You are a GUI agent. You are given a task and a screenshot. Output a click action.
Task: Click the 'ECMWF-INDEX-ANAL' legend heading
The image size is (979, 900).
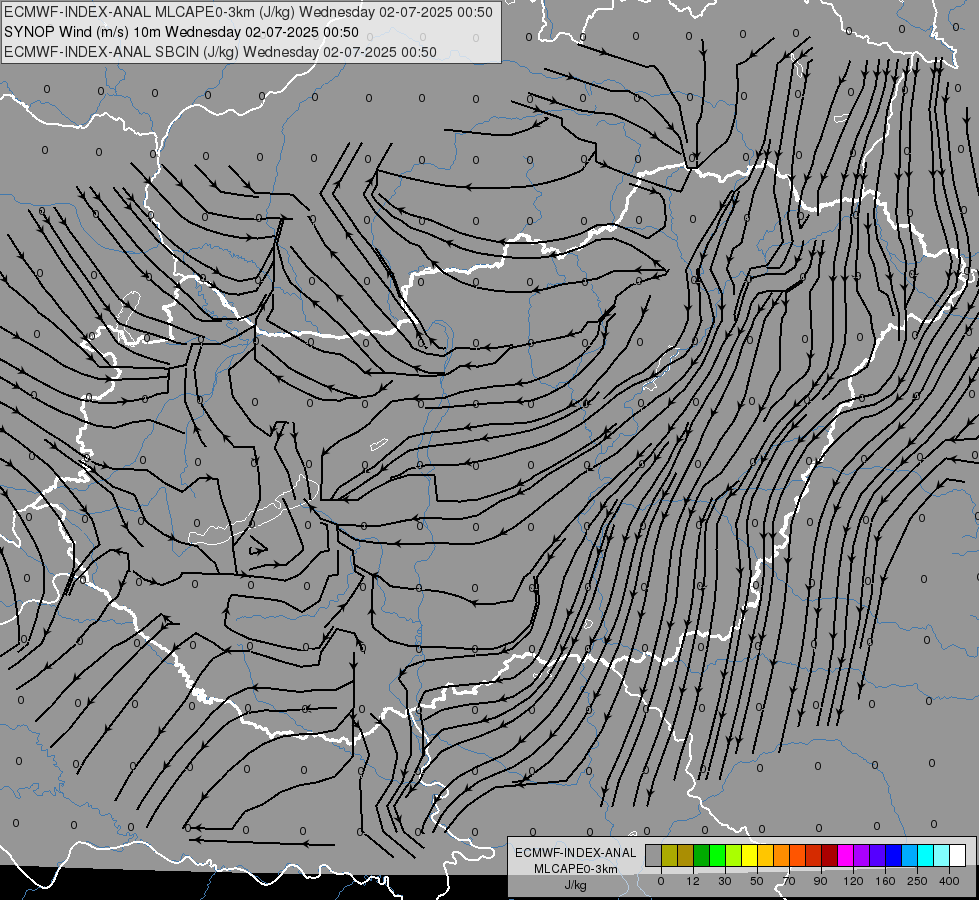pos(576,853)
